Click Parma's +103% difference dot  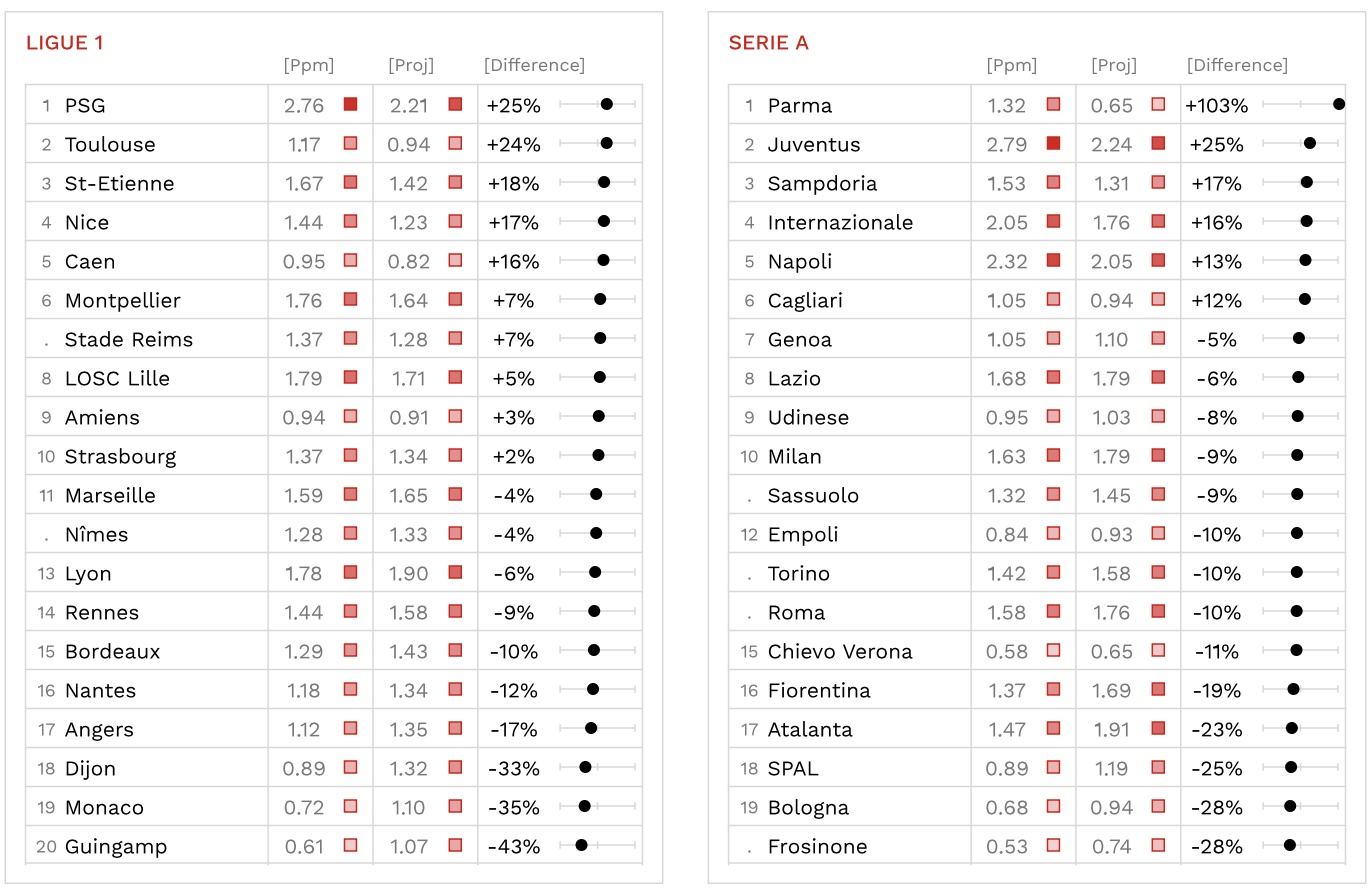(x=1339, y=104)
